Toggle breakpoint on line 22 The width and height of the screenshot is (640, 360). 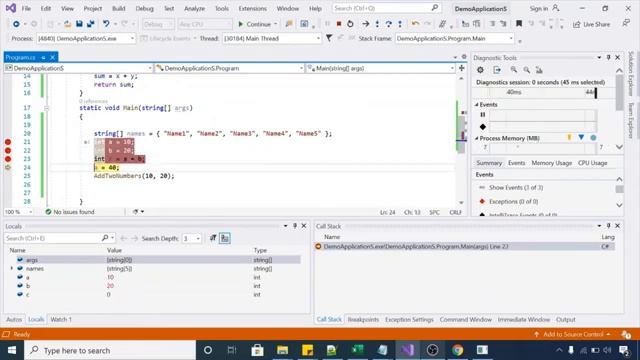[8, 151]
